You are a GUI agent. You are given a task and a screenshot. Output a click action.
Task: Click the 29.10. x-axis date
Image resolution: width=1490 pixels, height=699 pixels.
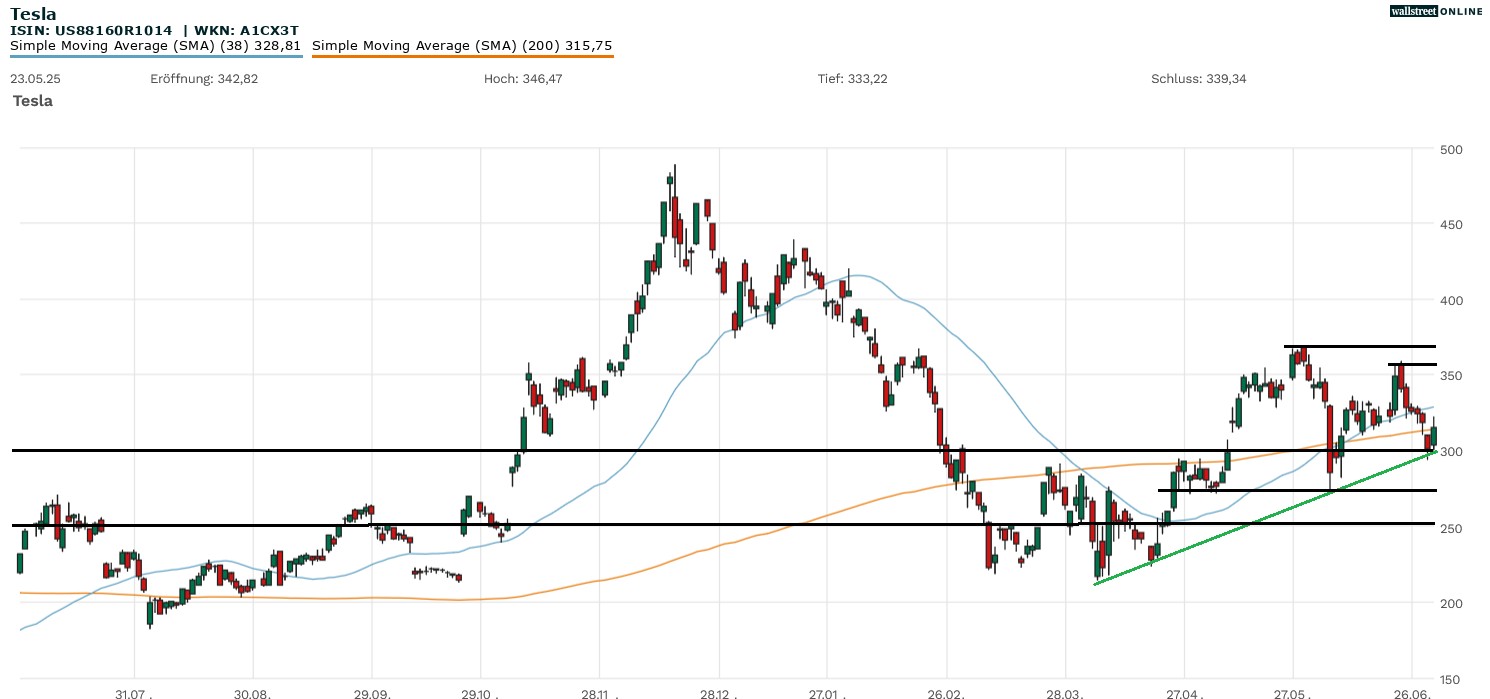point(480,694)
